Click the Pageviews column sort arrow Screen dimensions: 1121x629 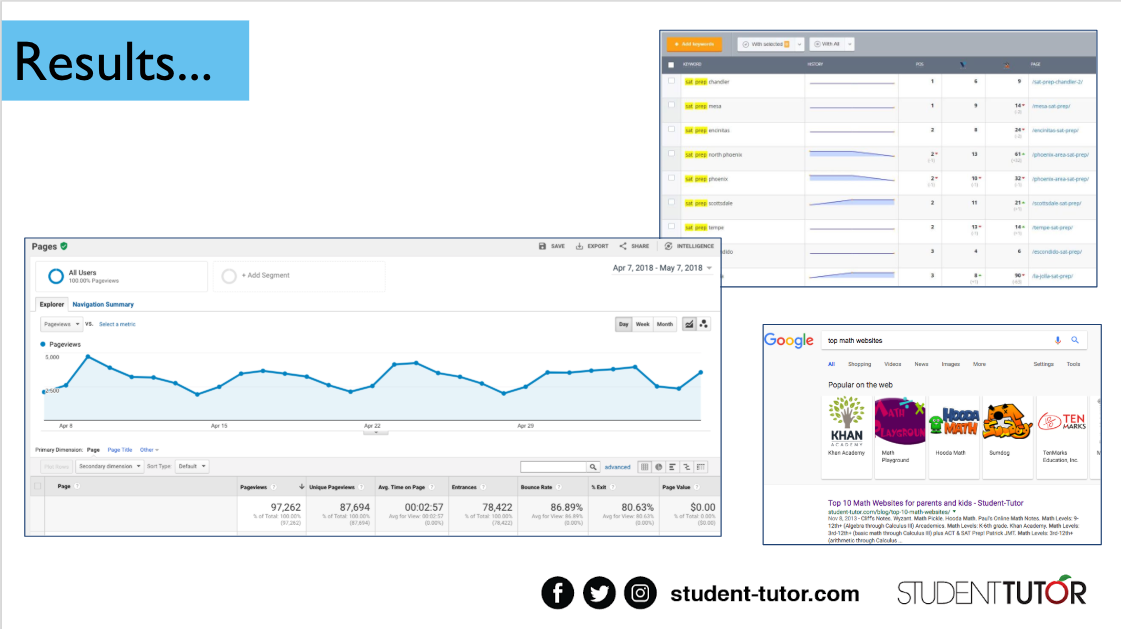pyautogui.click(x=302, y=487)
